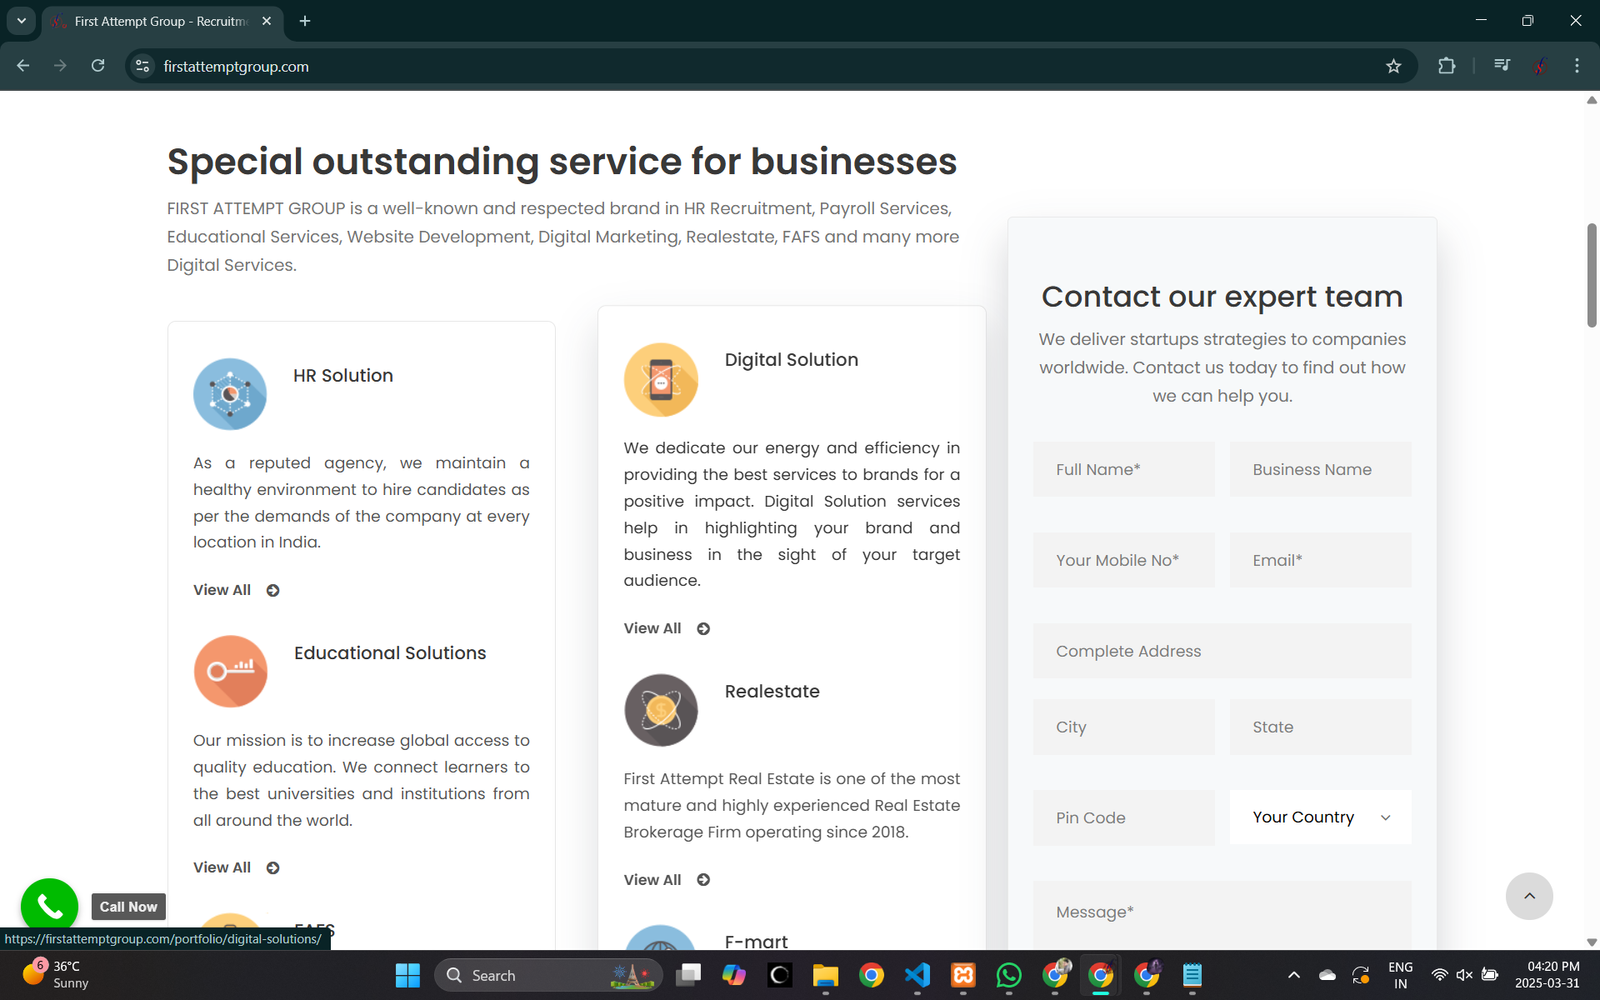
Task: Click View All under Realestate
Action: tap(652, 880)
